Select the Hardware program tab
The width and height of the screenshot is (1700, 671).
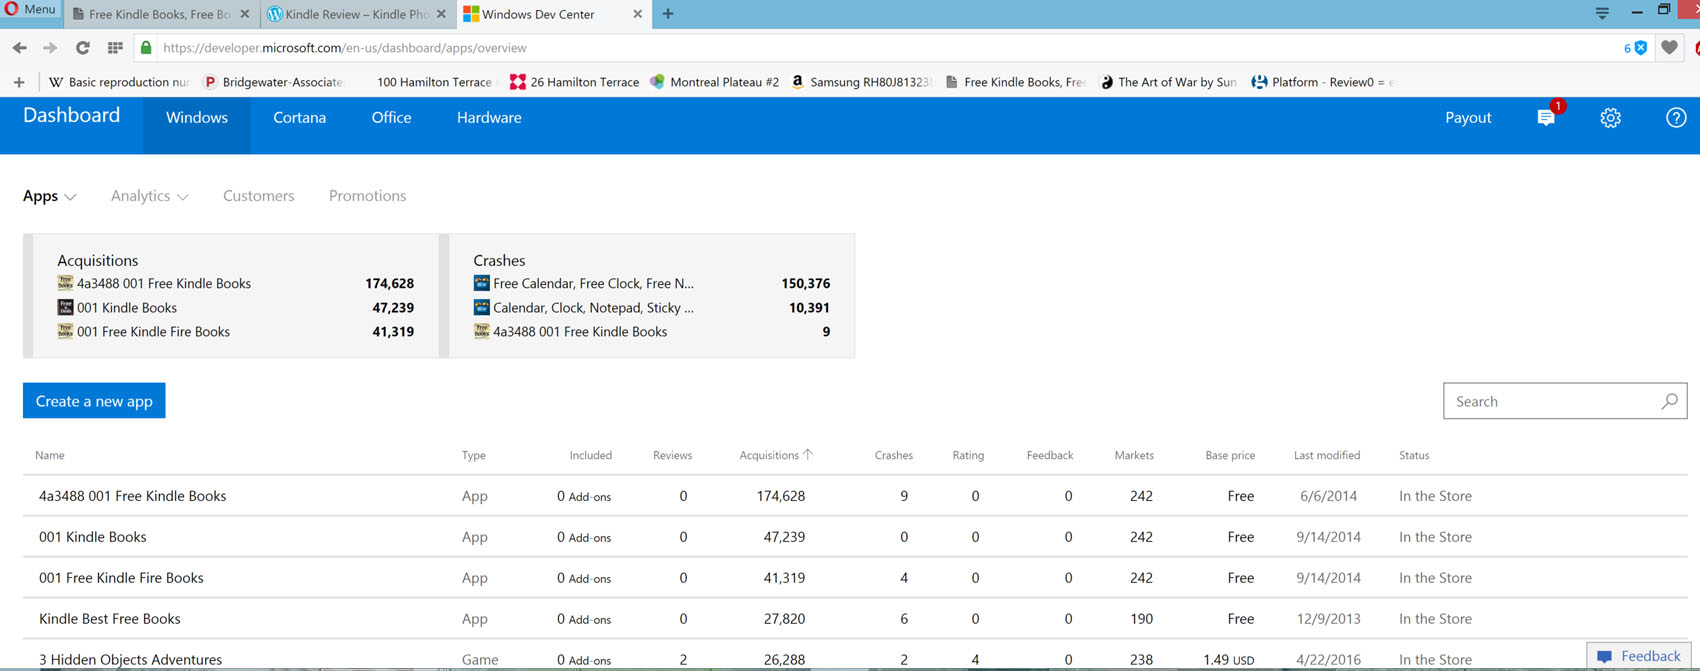[x=489, y=118]
